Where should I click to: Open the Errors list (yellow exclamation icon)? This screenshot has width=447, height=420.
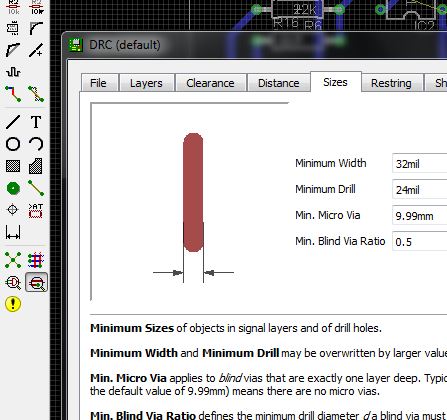13,304
